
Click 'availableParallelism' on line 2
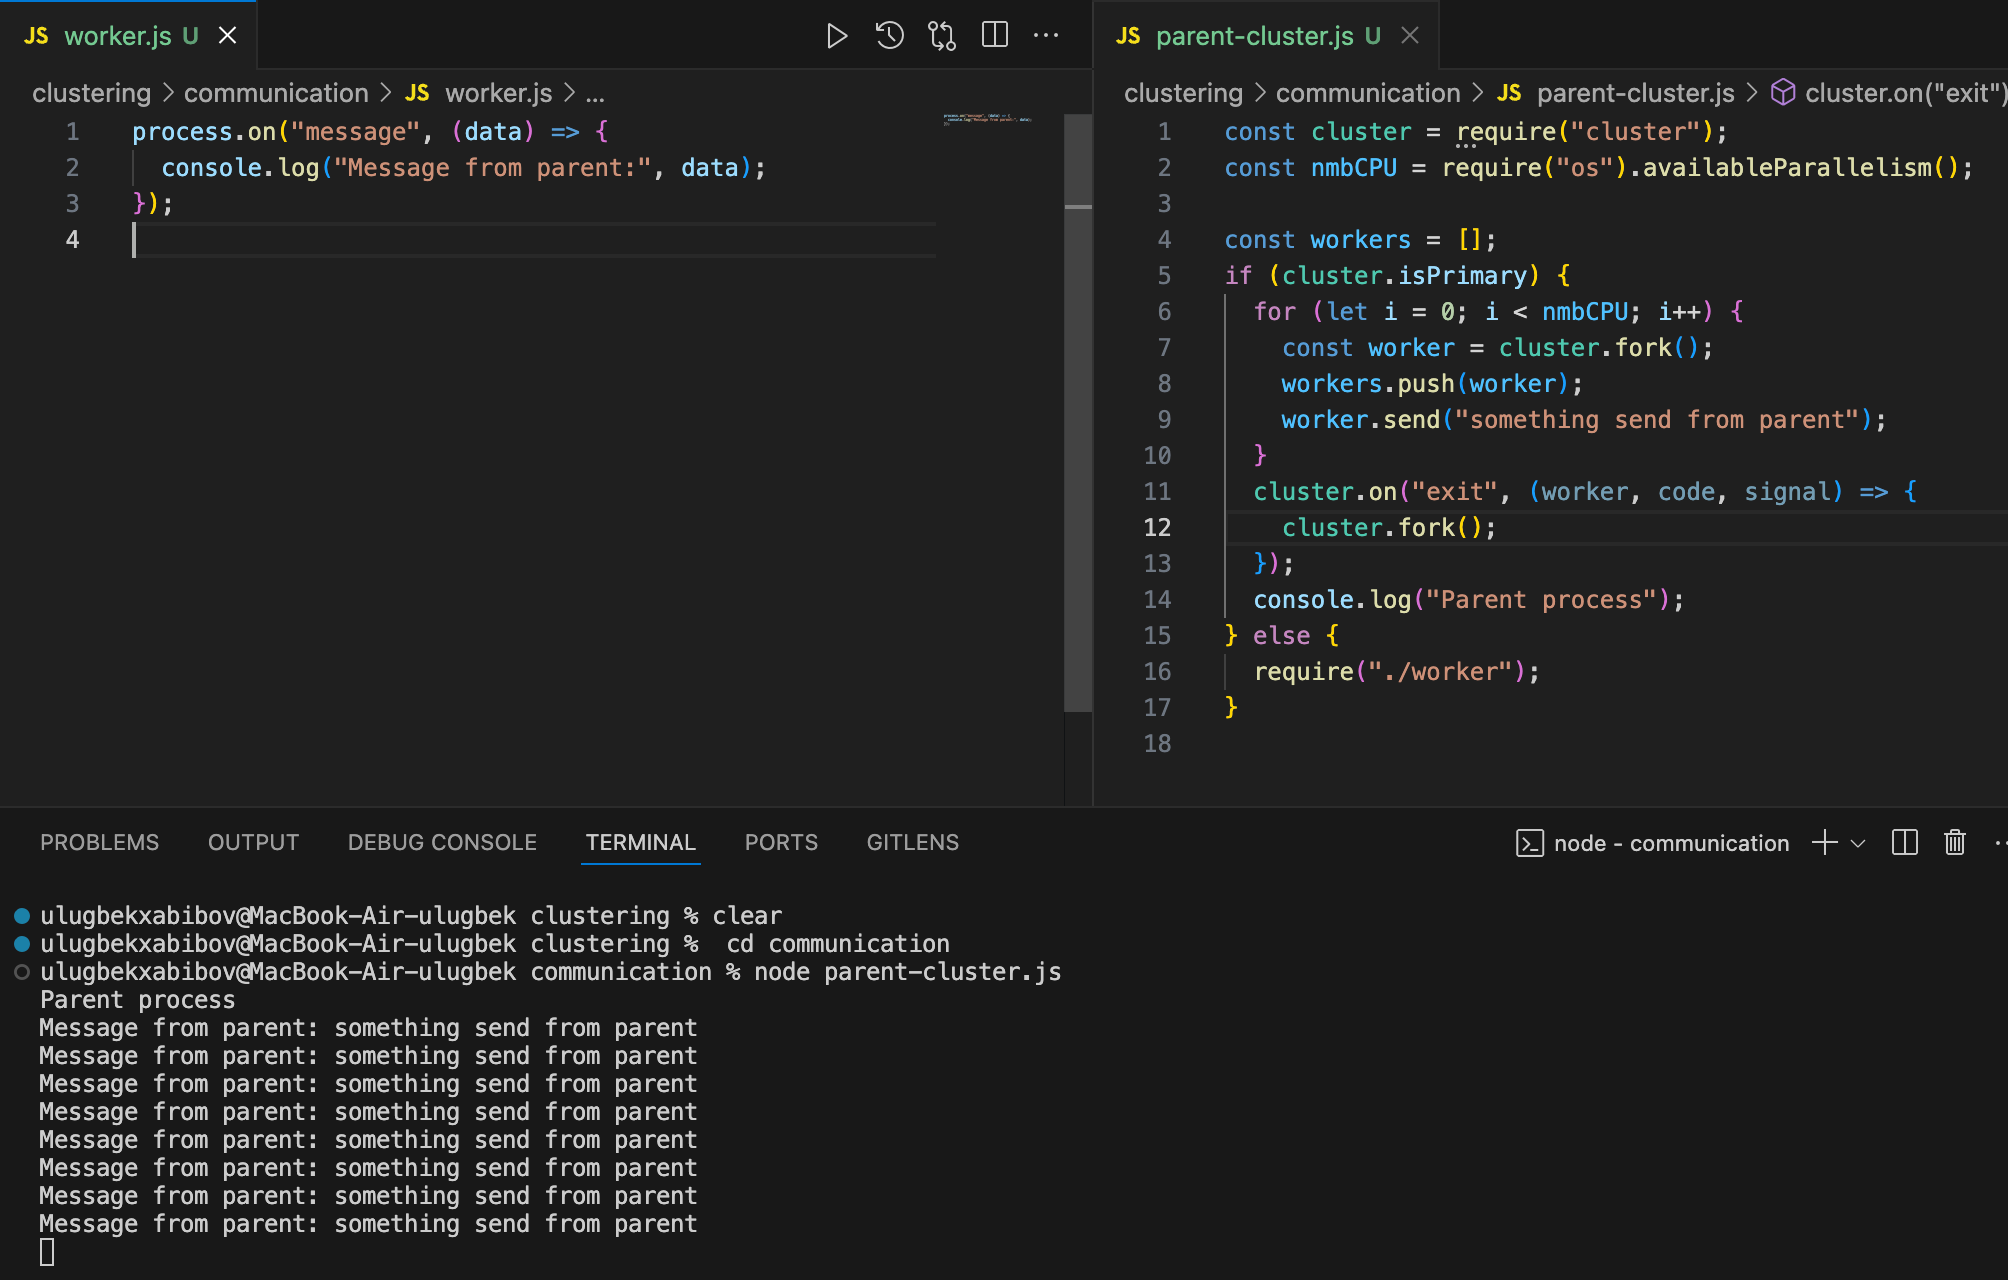click(x=1787, y=167)
